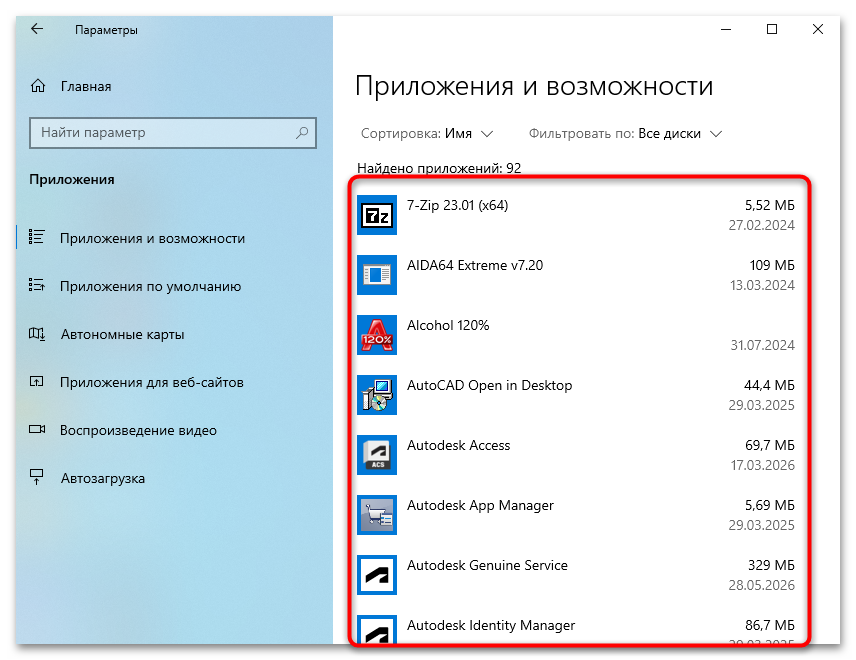Select Autodesk Genuine Service entry name
This screenshot has height=660, width=856.
coord(488,566)
